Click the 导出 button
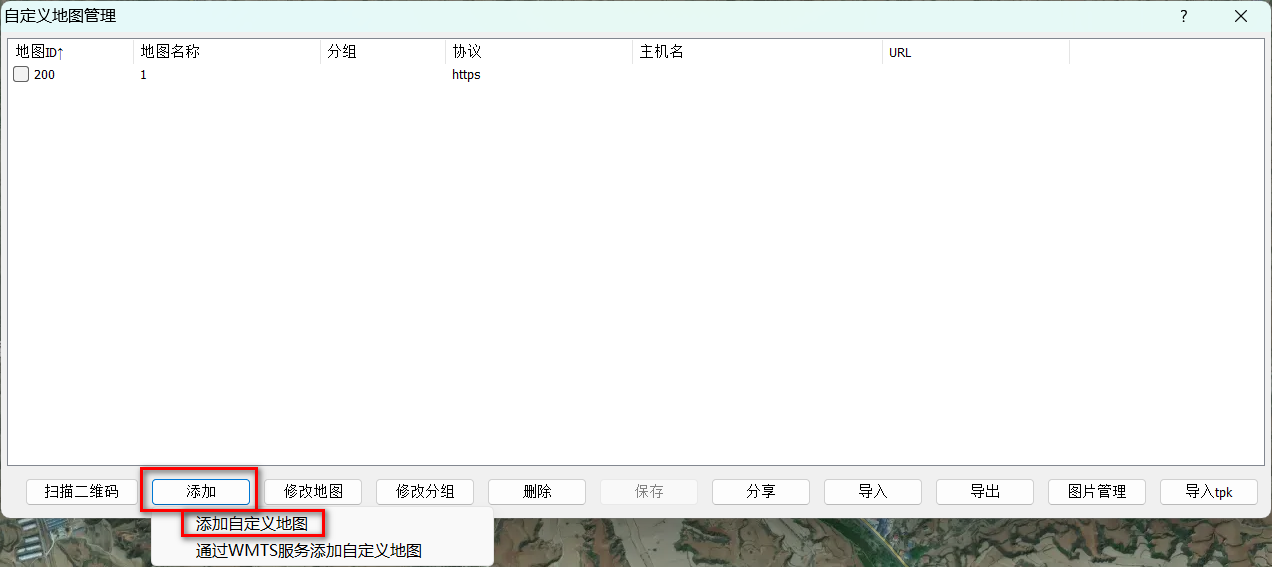This screenshot has height=567, width=1272. (985, 491)
